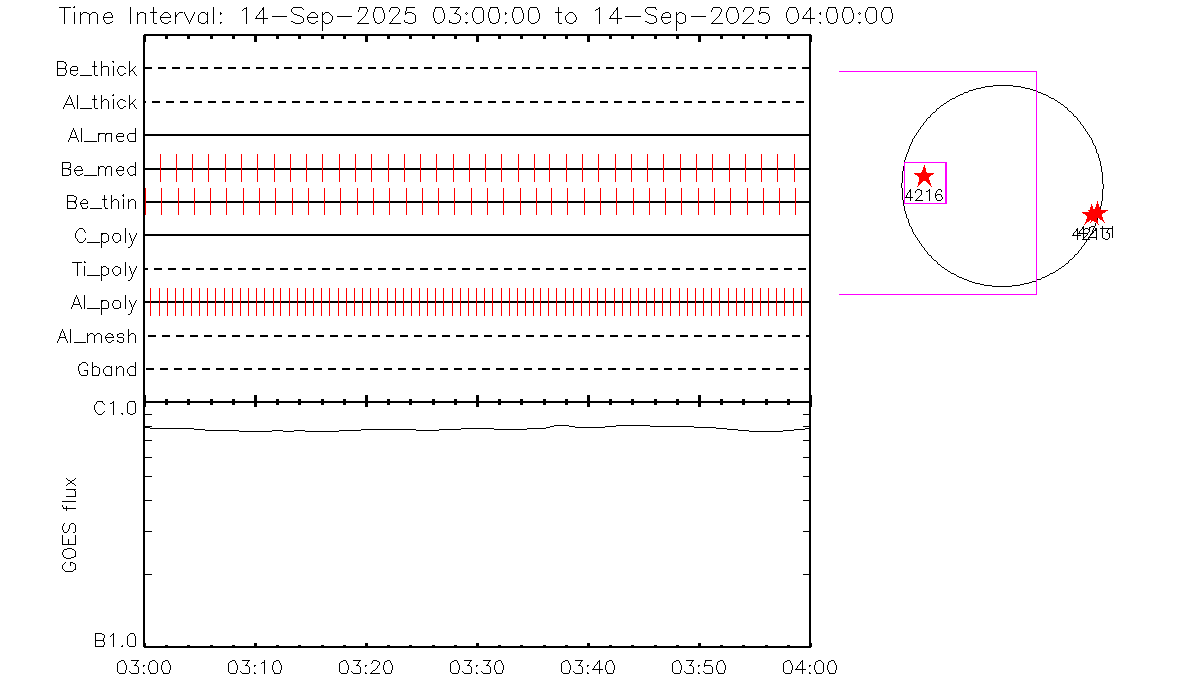Click the Al_med filter label
This screenshot has height=700, width=1200.
coord(103,135)
